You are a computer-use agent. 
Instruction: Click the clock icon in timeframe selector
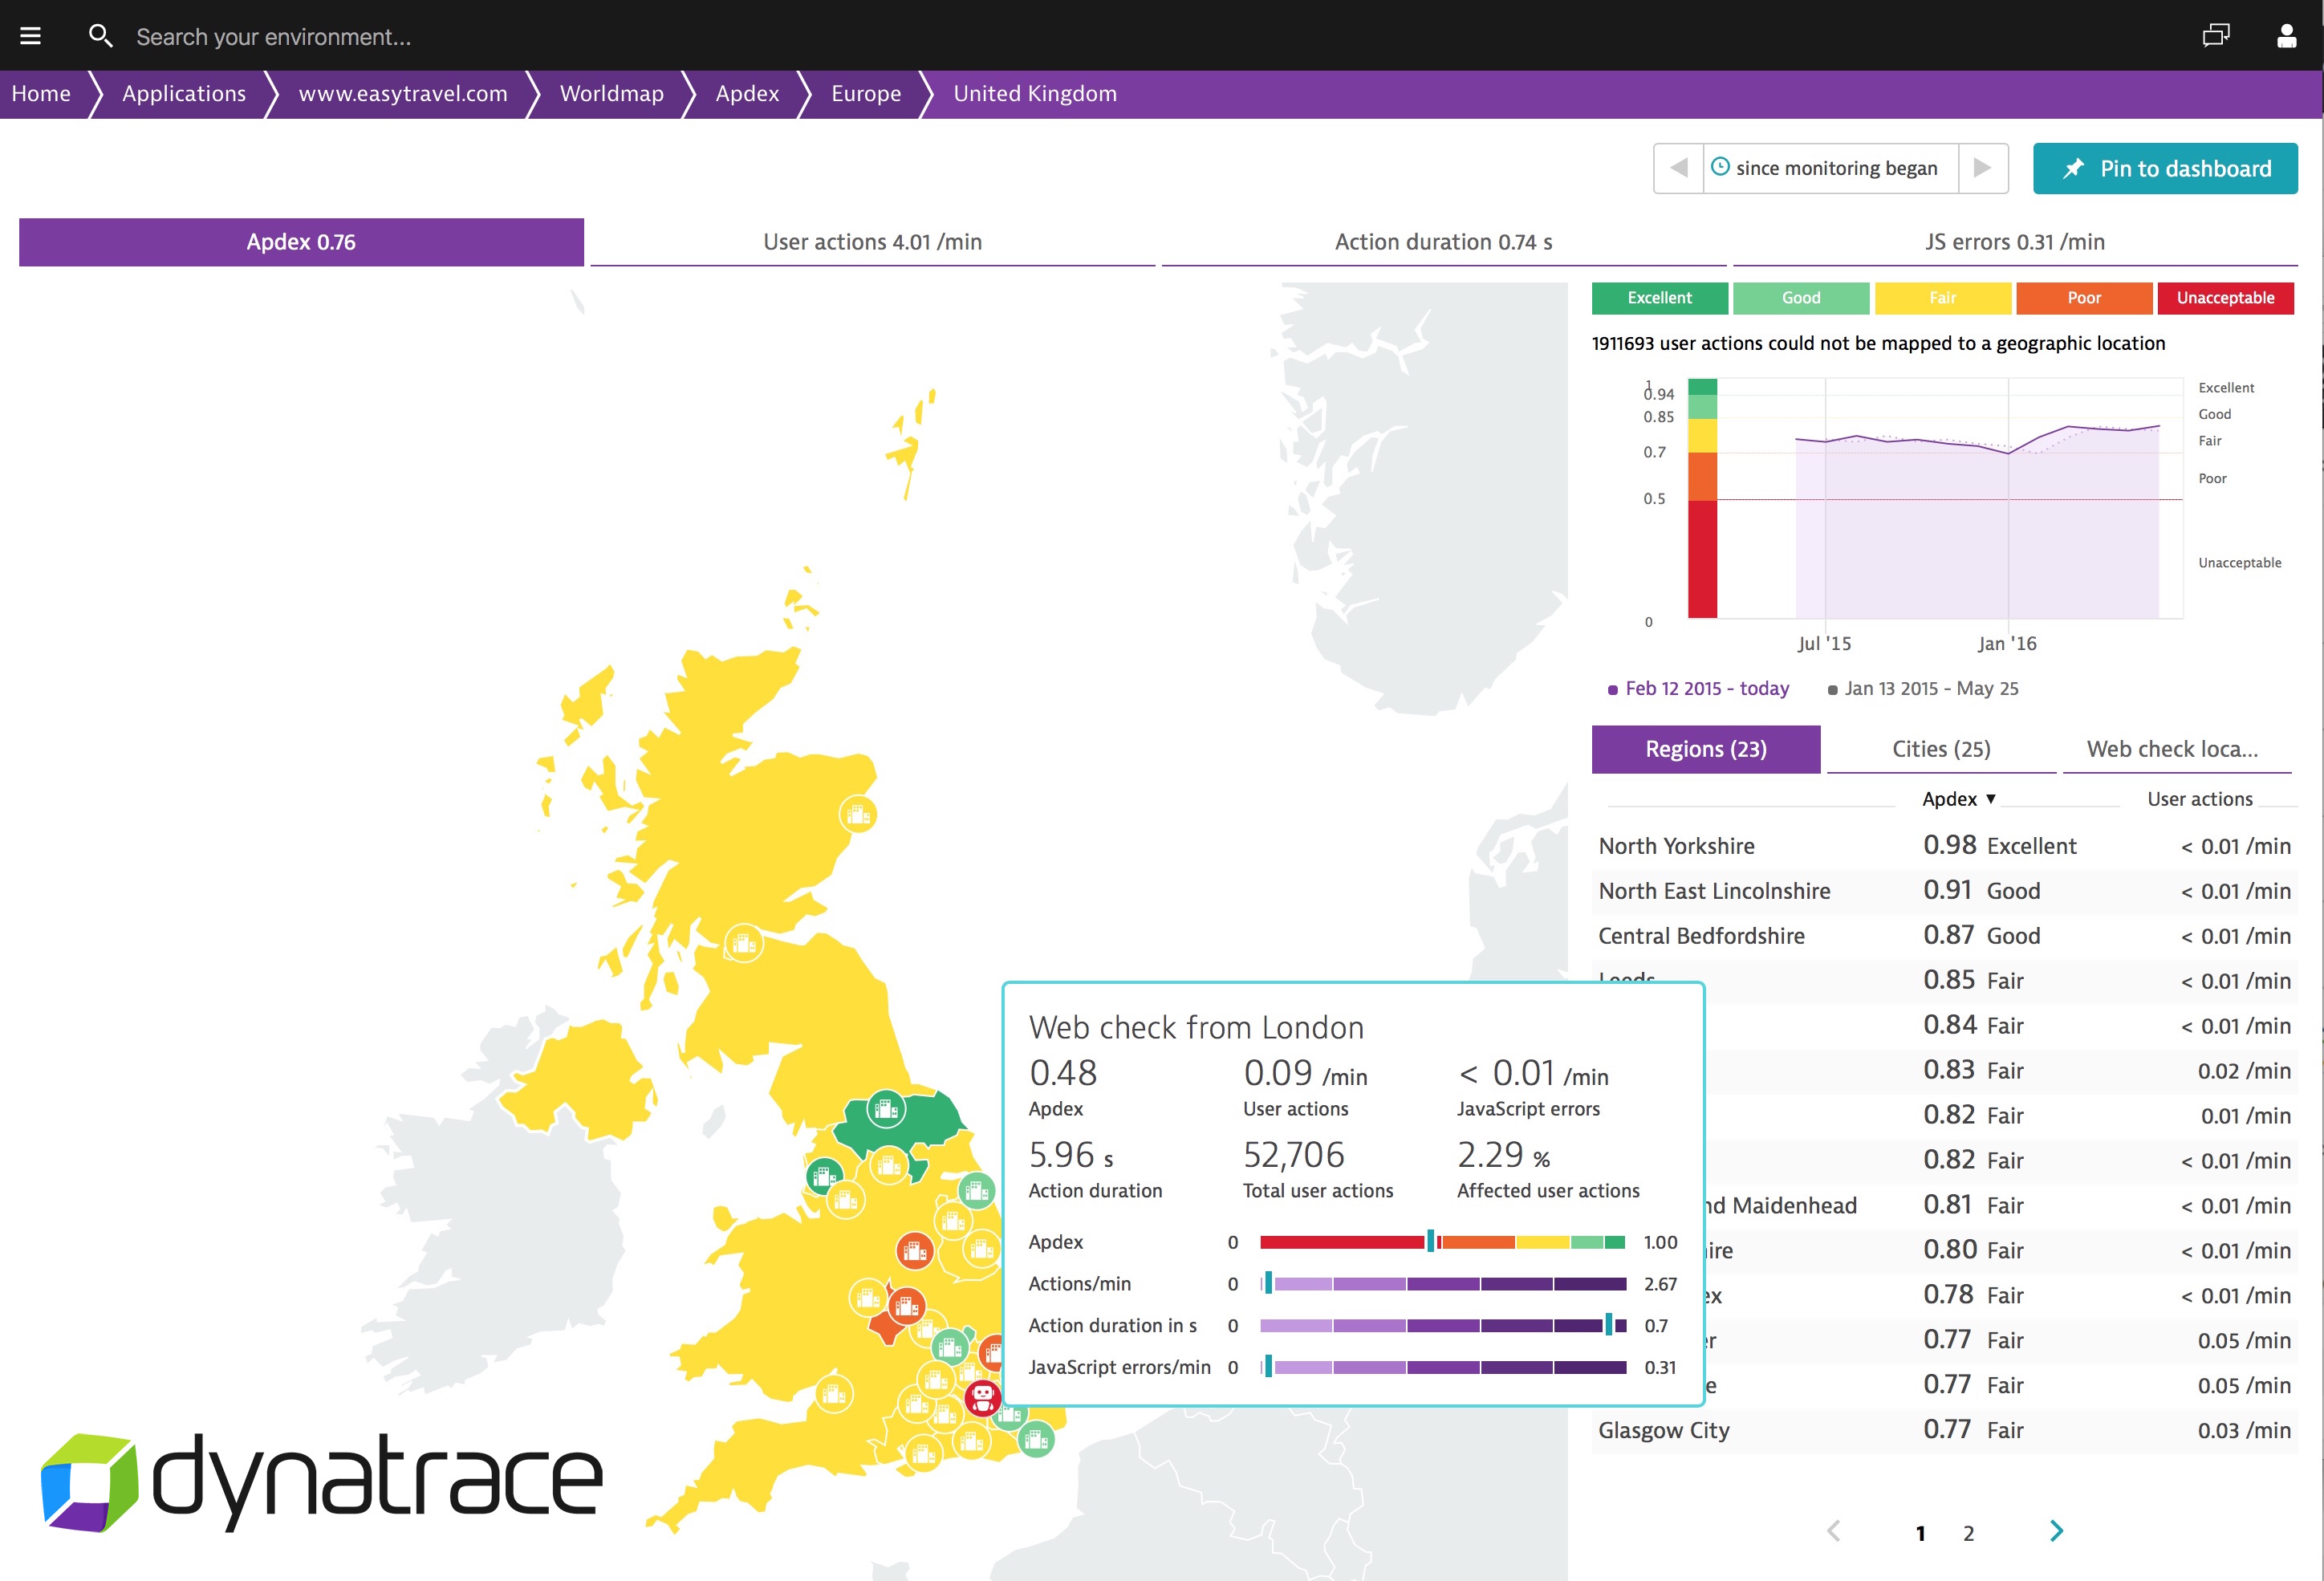[x=1720, y=167]
